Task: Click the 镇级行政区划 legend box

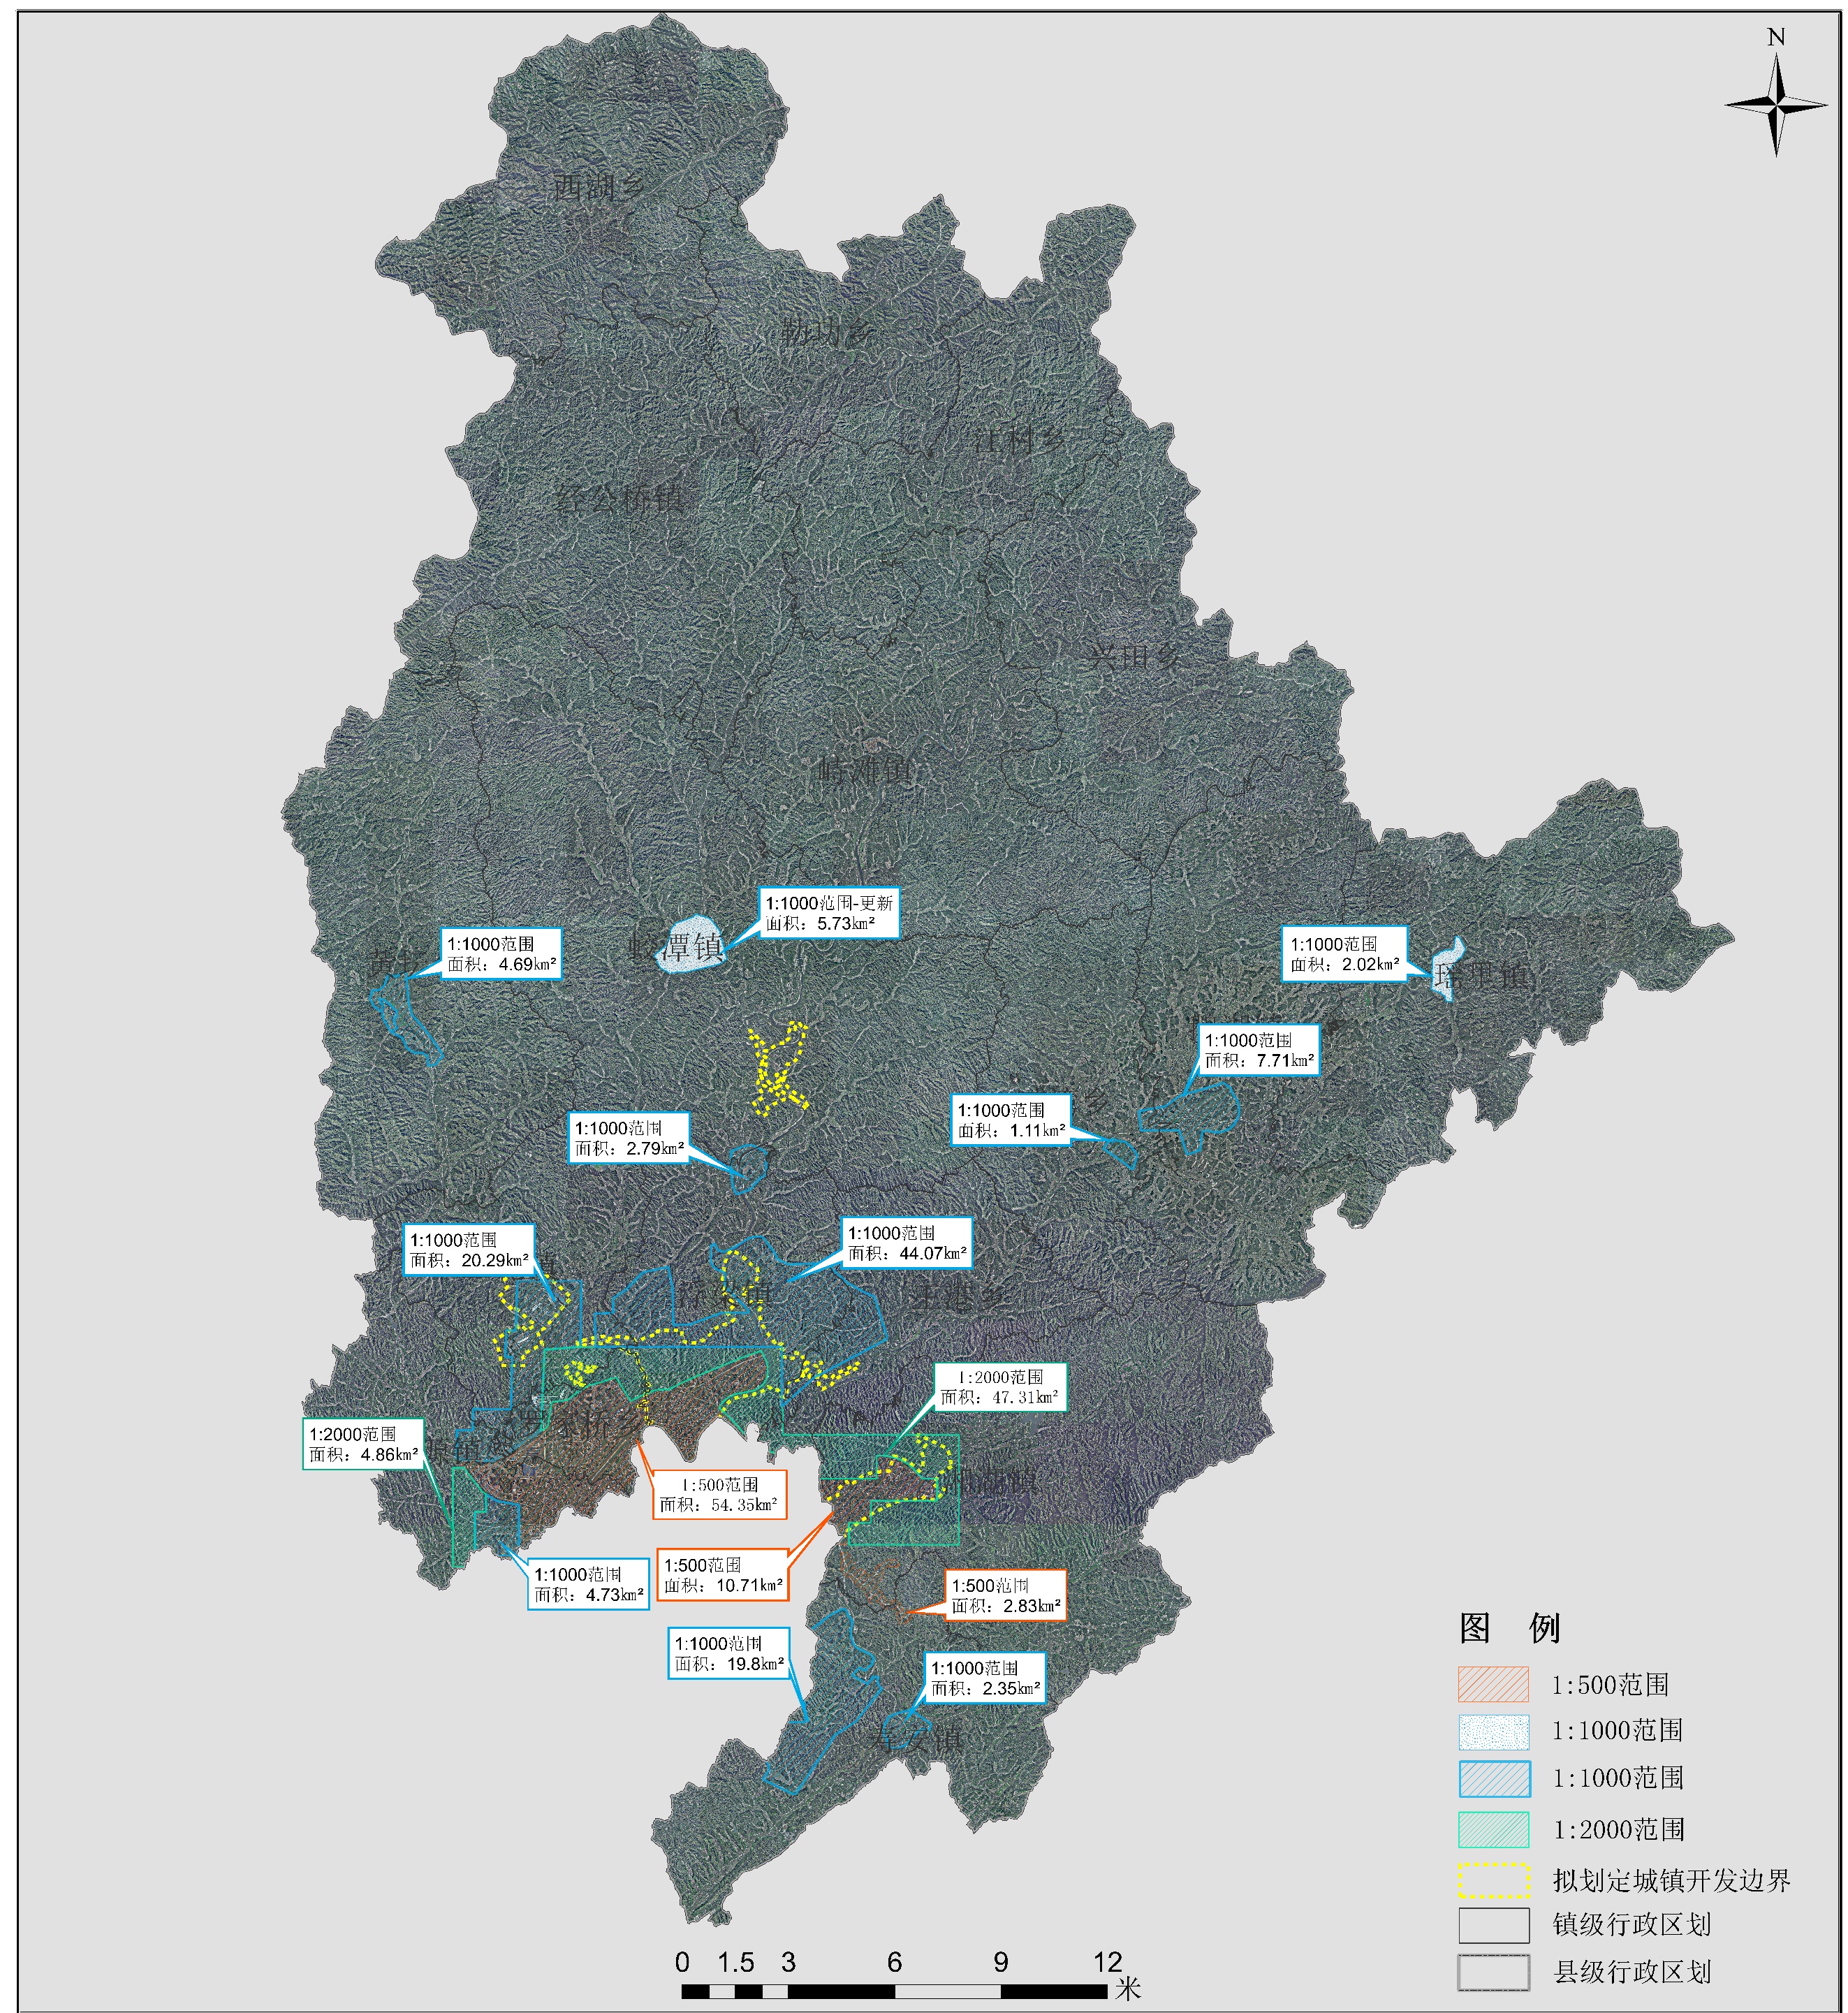Action: [1493, 1925]
